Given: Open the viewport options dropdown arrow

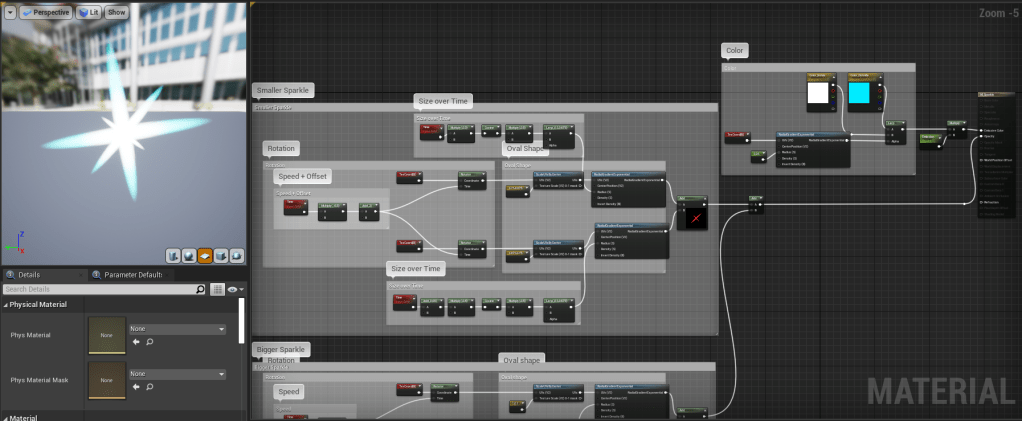Looking at the screenshot, I should [x=10, y=11].
